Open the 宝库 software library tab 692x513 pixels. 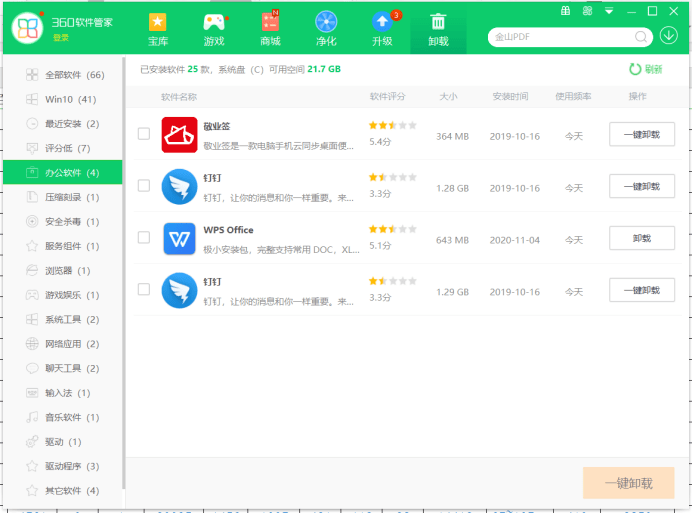pos(158,30)
